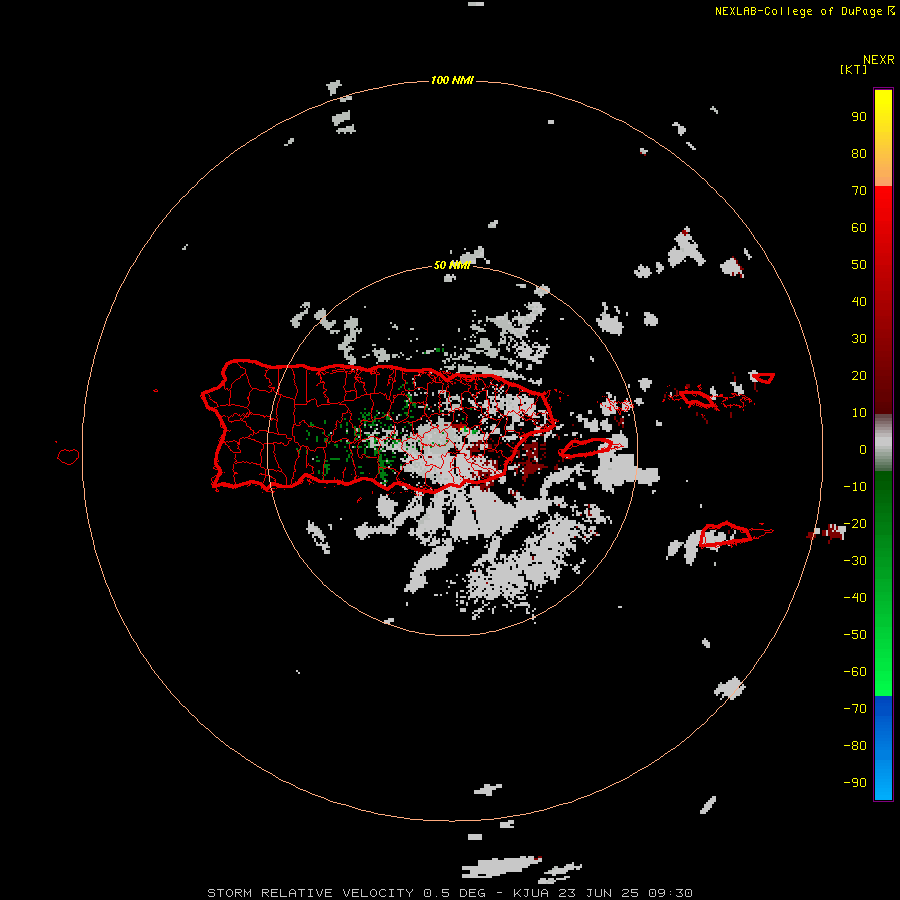Click the -20 value on the velocity scale
The height and width of the screenshot is (900, 900).
coord(855,523)
